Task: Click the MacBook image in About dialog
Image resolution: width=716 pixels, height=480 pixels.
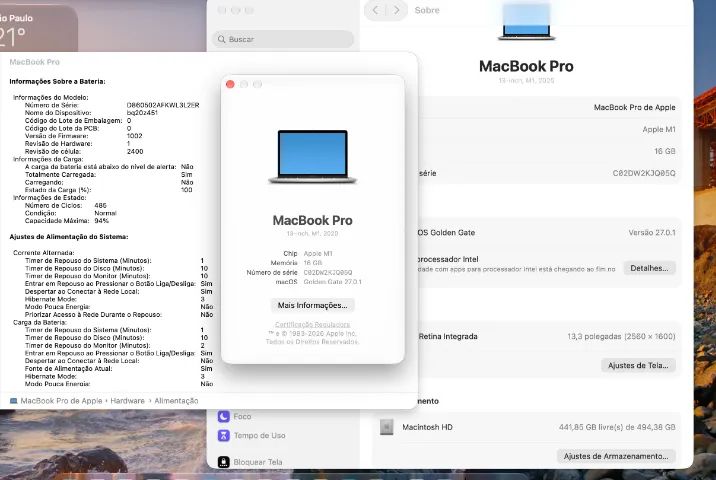Action: pyautogui.click(x=313, y=157)
